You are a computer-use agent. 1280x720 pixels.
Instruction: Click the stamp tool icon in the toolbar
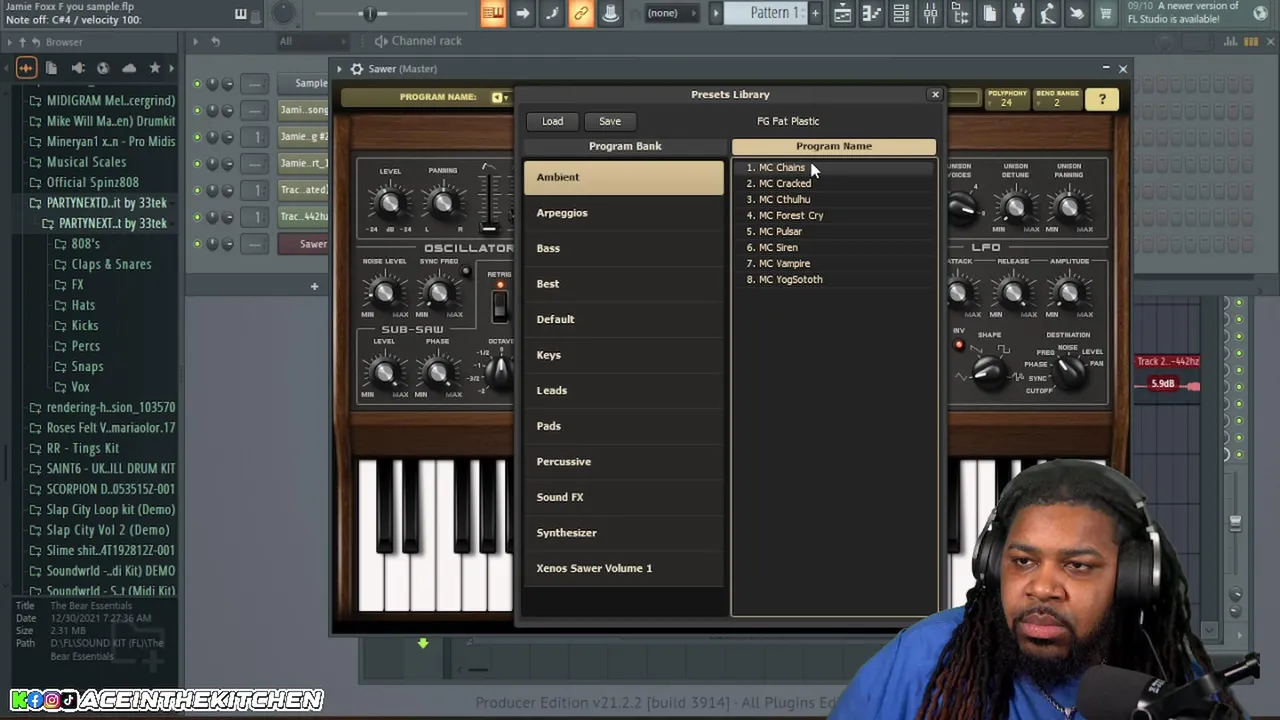click(609, 13)
